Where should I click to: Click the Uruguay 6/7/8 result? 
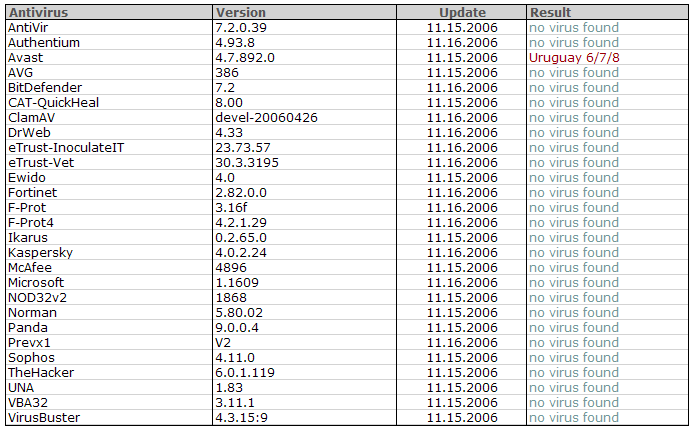[574, 58]
